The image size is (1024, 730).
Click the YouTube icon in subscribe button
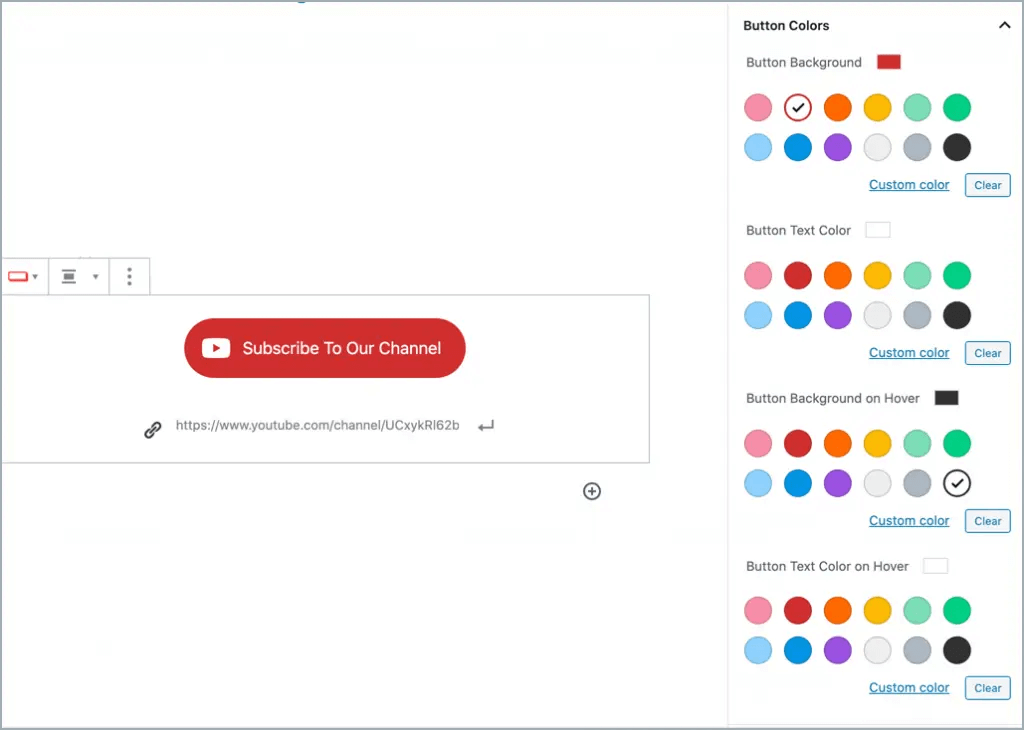216,348
